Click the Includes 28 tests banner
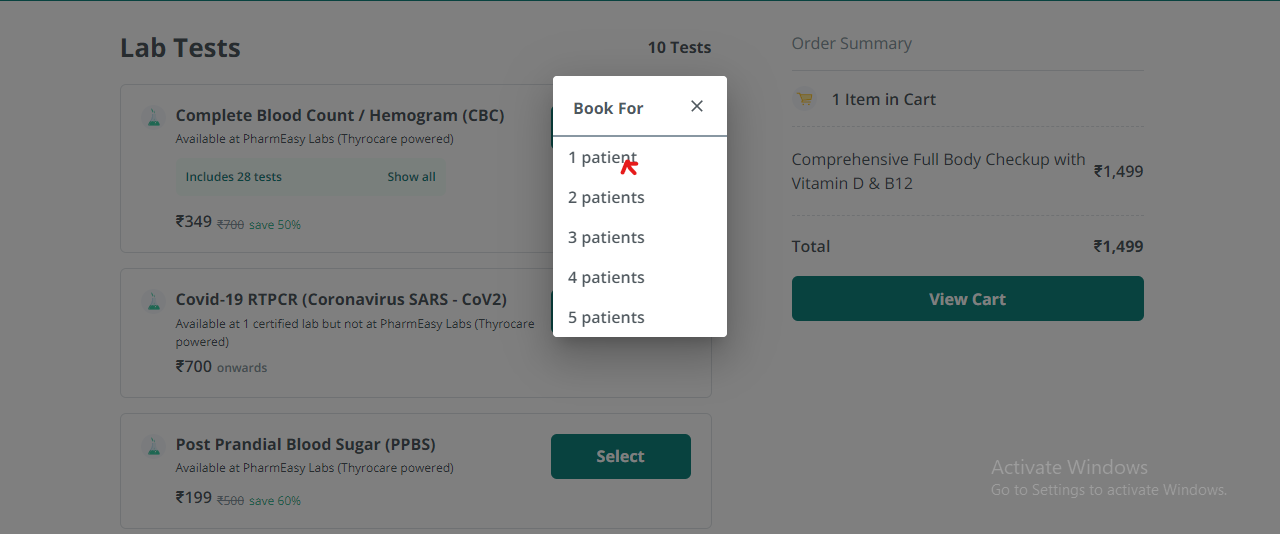The image size is (1280, 534). coord(234,177)
